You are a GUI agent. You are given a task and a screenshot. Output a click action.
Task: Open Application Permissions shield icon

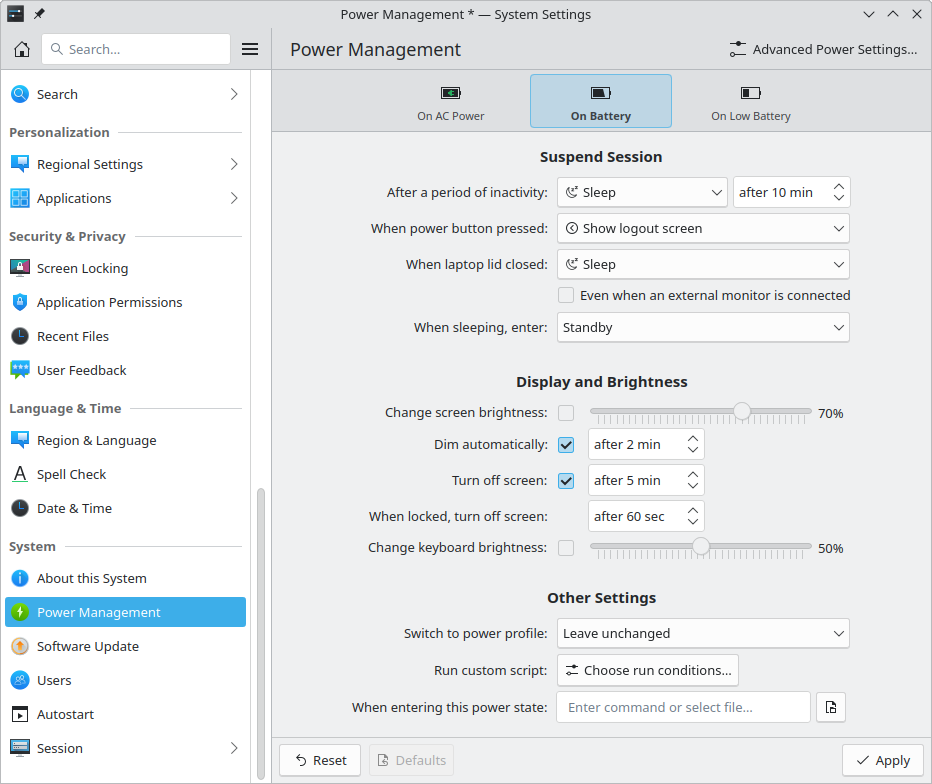(20, 302)
